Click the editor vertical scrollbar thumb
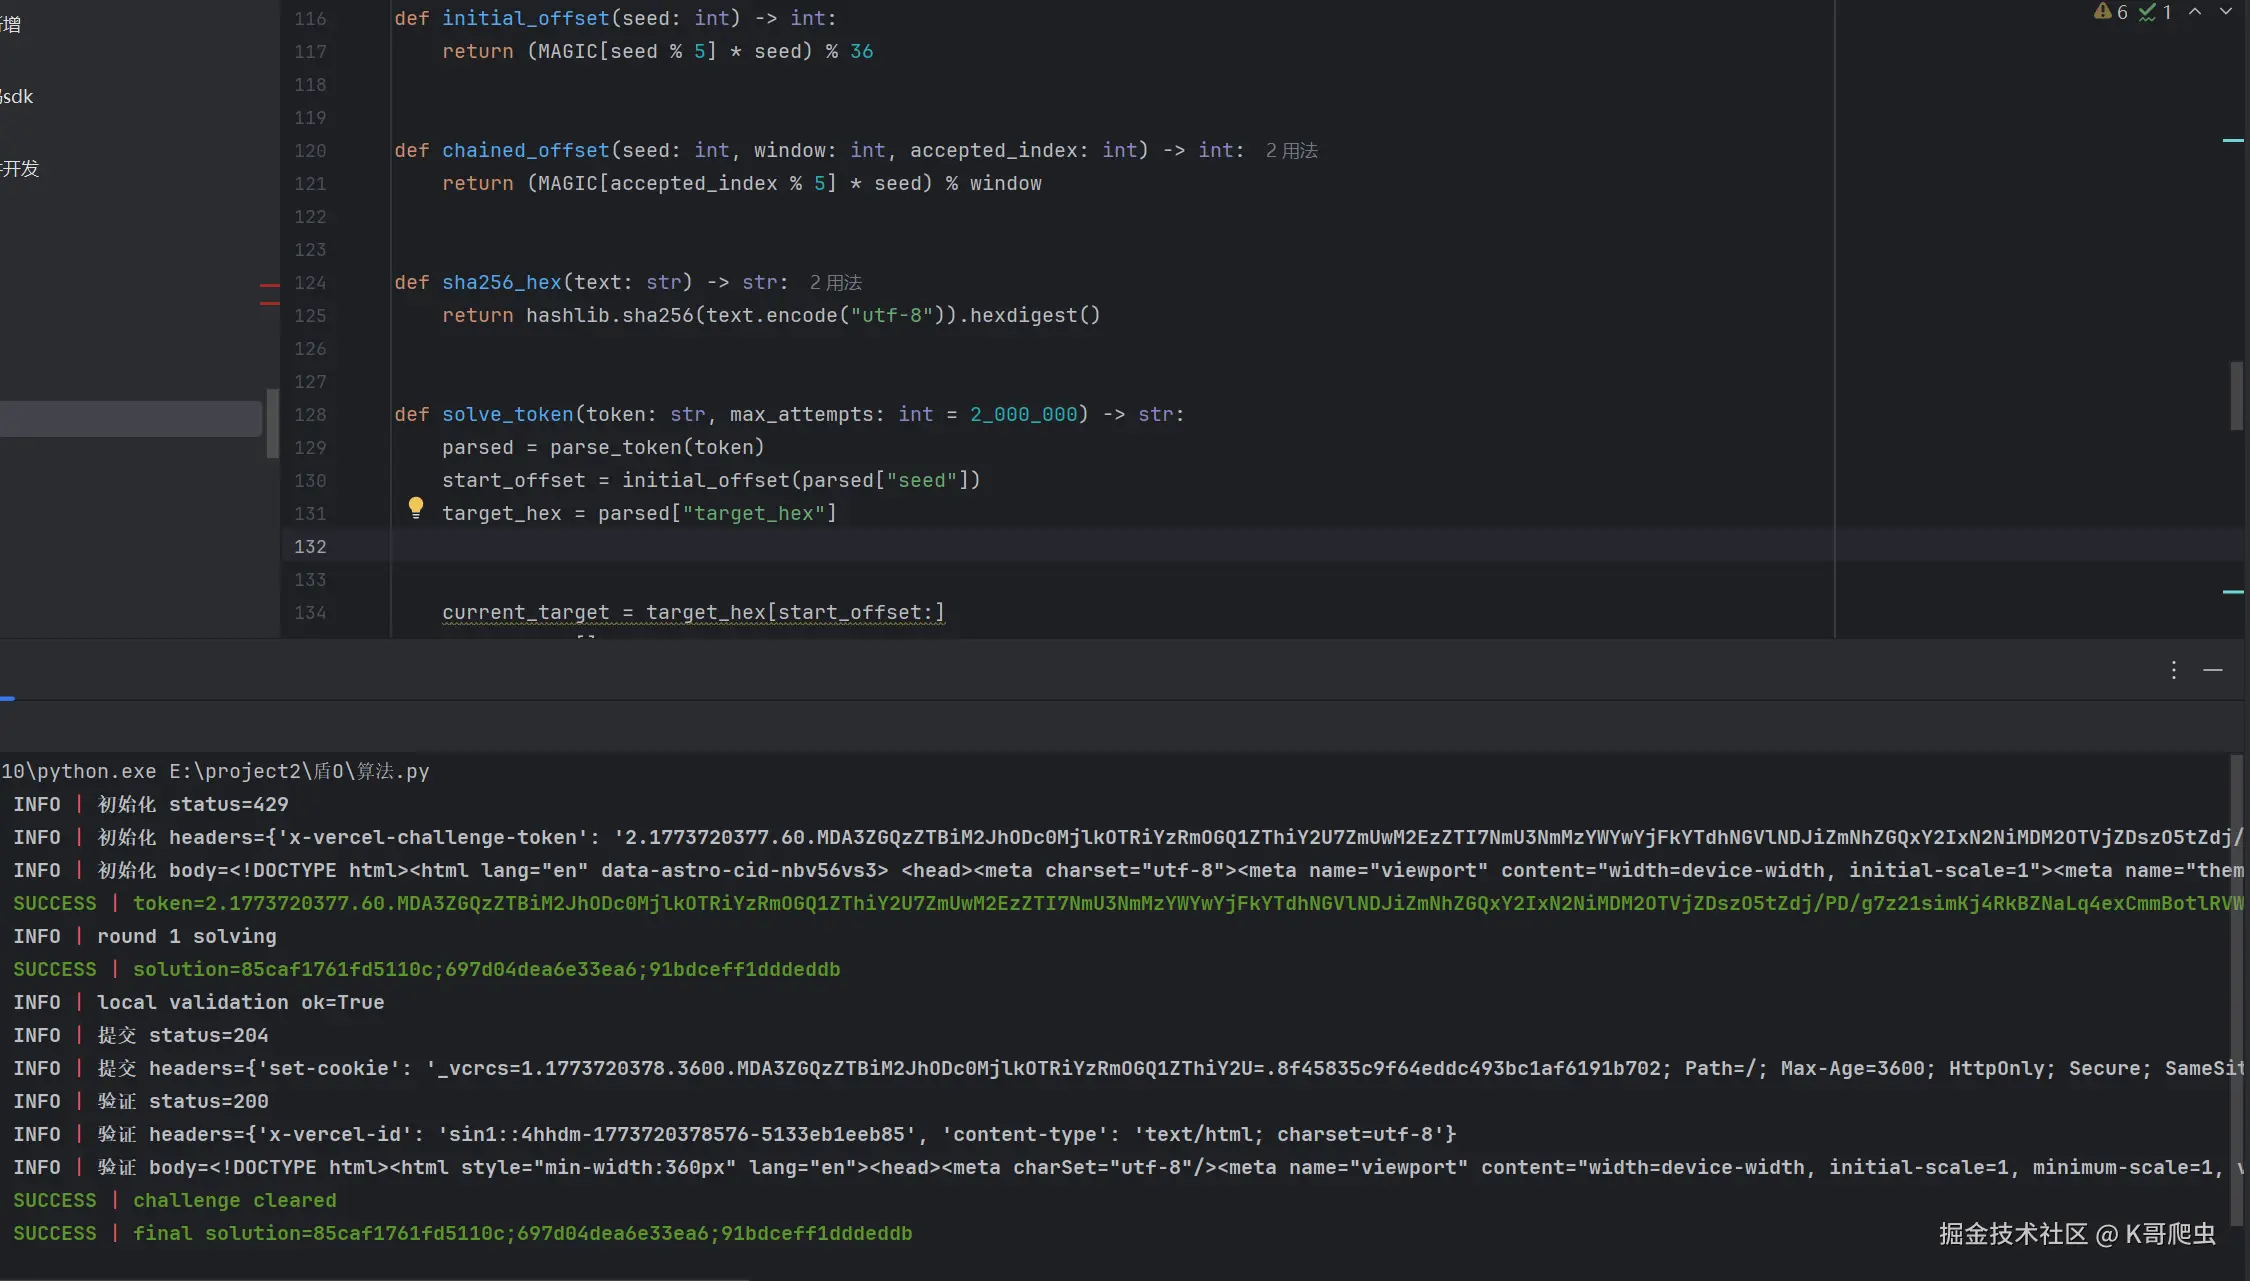 pyautogui.click(x=2236, y=396)
